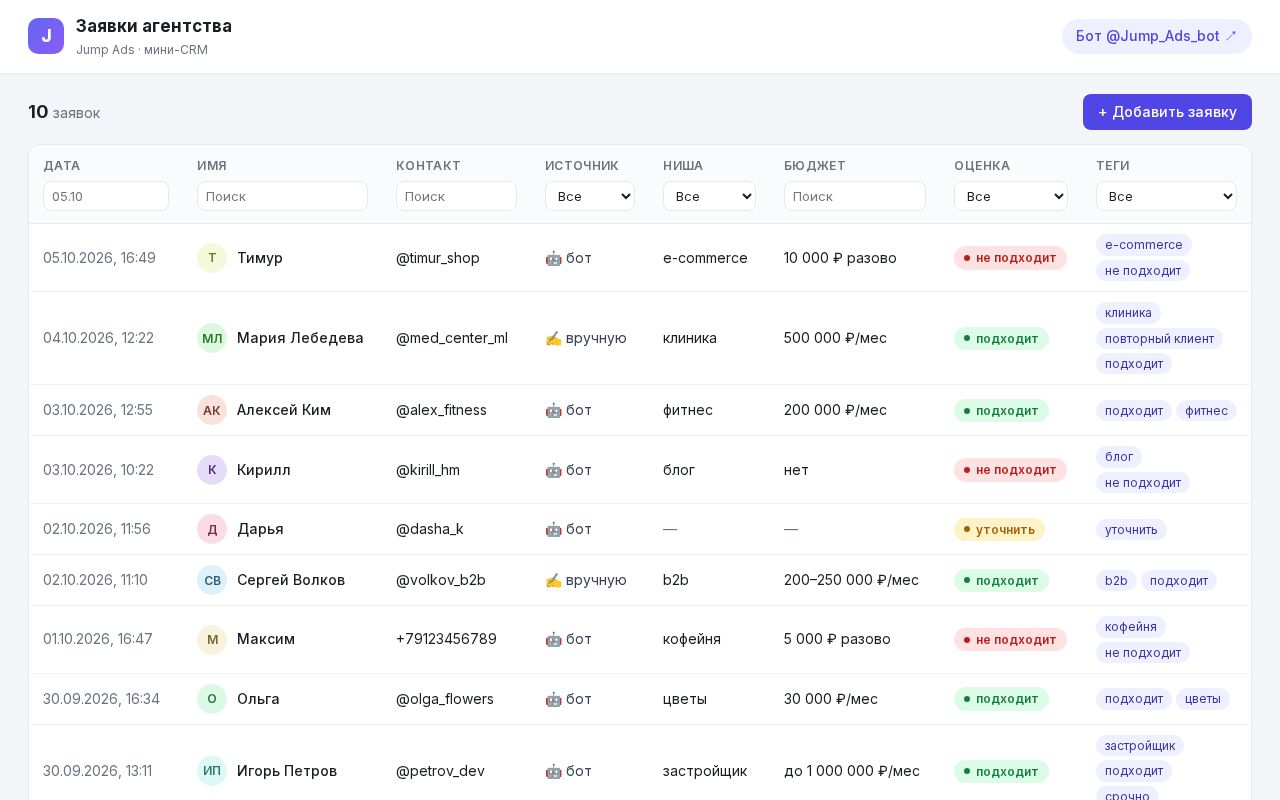This screenshot has width=1280, height=800.
Task: Open the Источник filter dropdown
Action: (x=590, y=196)
